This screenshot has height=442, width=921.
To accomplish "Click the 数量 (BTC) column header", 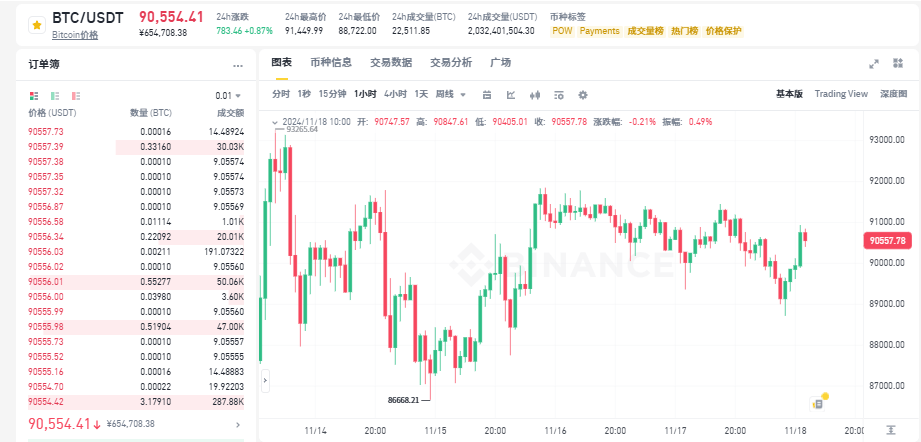I will (150, 113).
